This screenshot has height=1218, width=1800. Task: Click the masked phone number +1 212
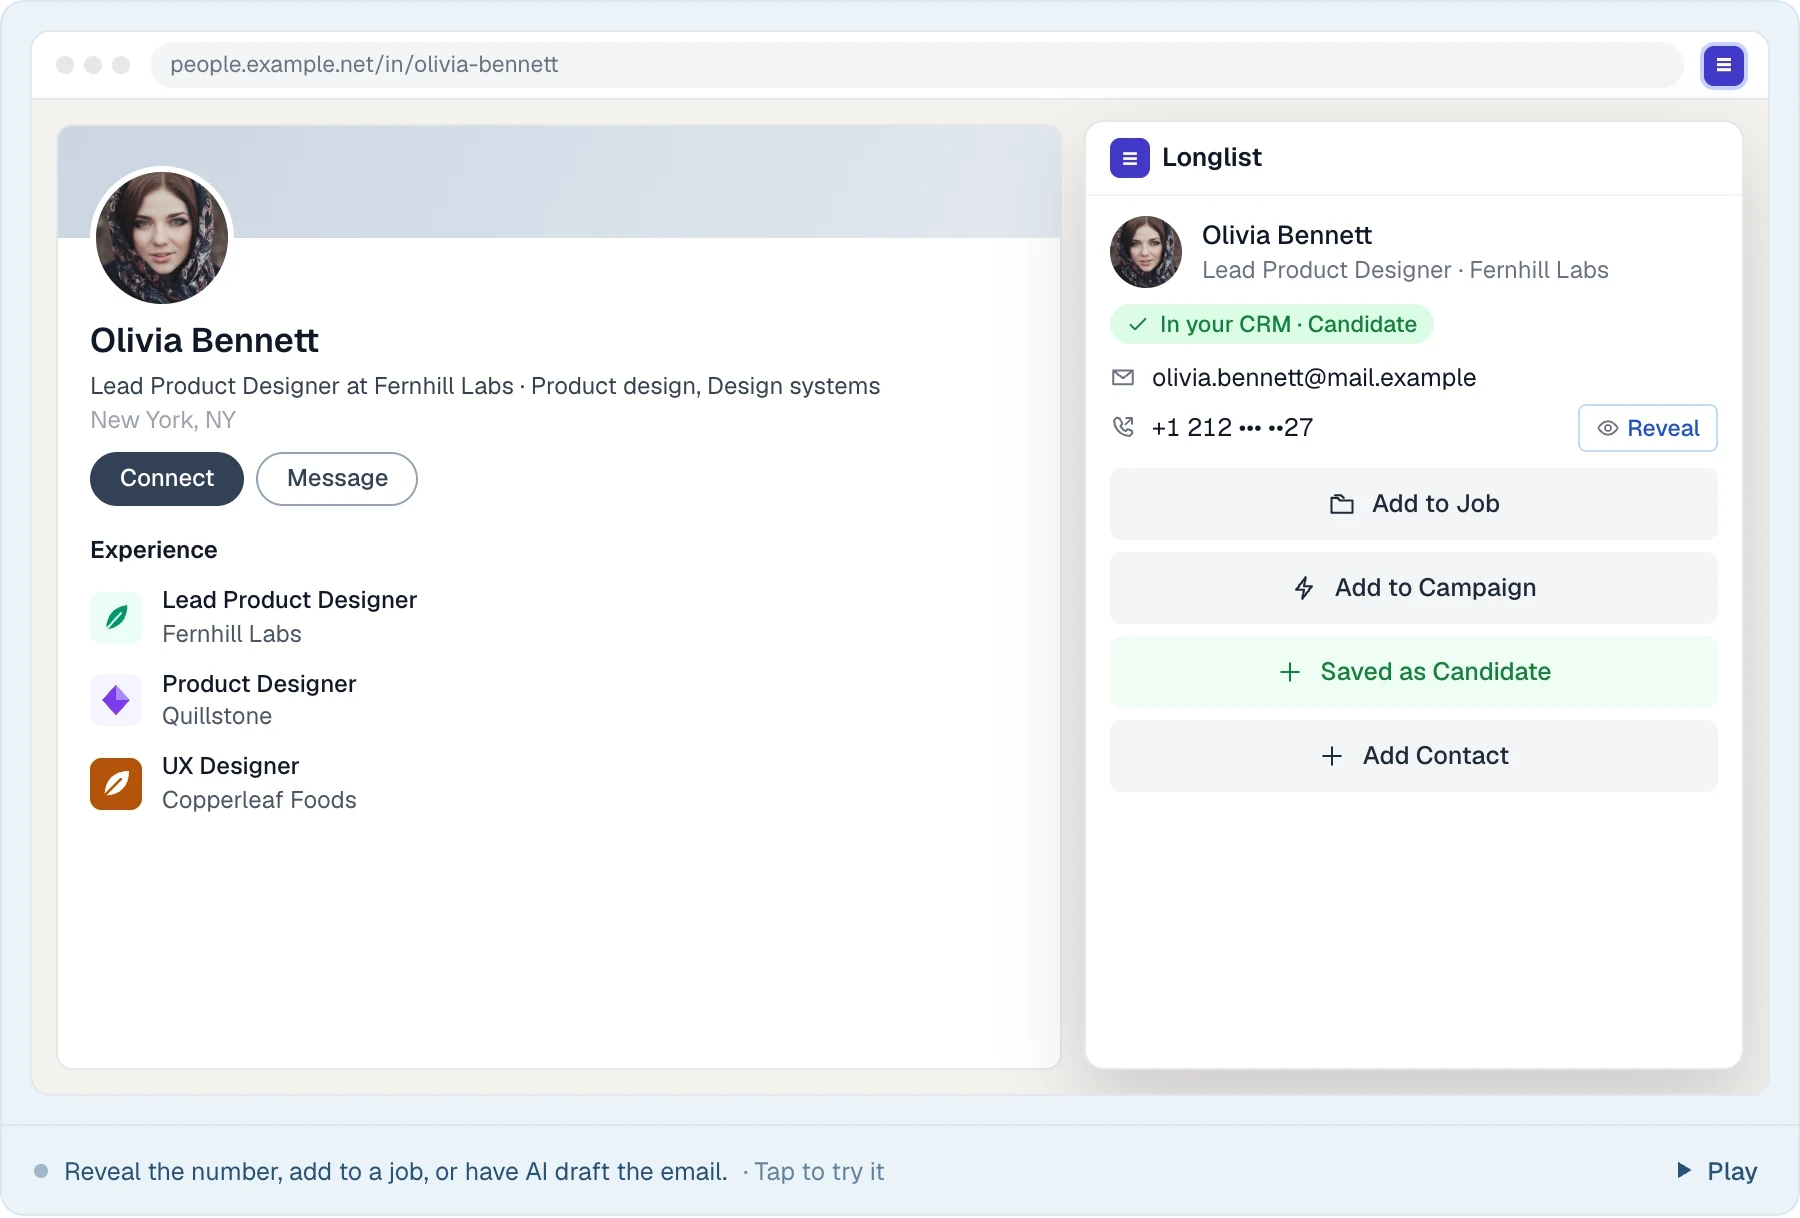click(1232, 428)
